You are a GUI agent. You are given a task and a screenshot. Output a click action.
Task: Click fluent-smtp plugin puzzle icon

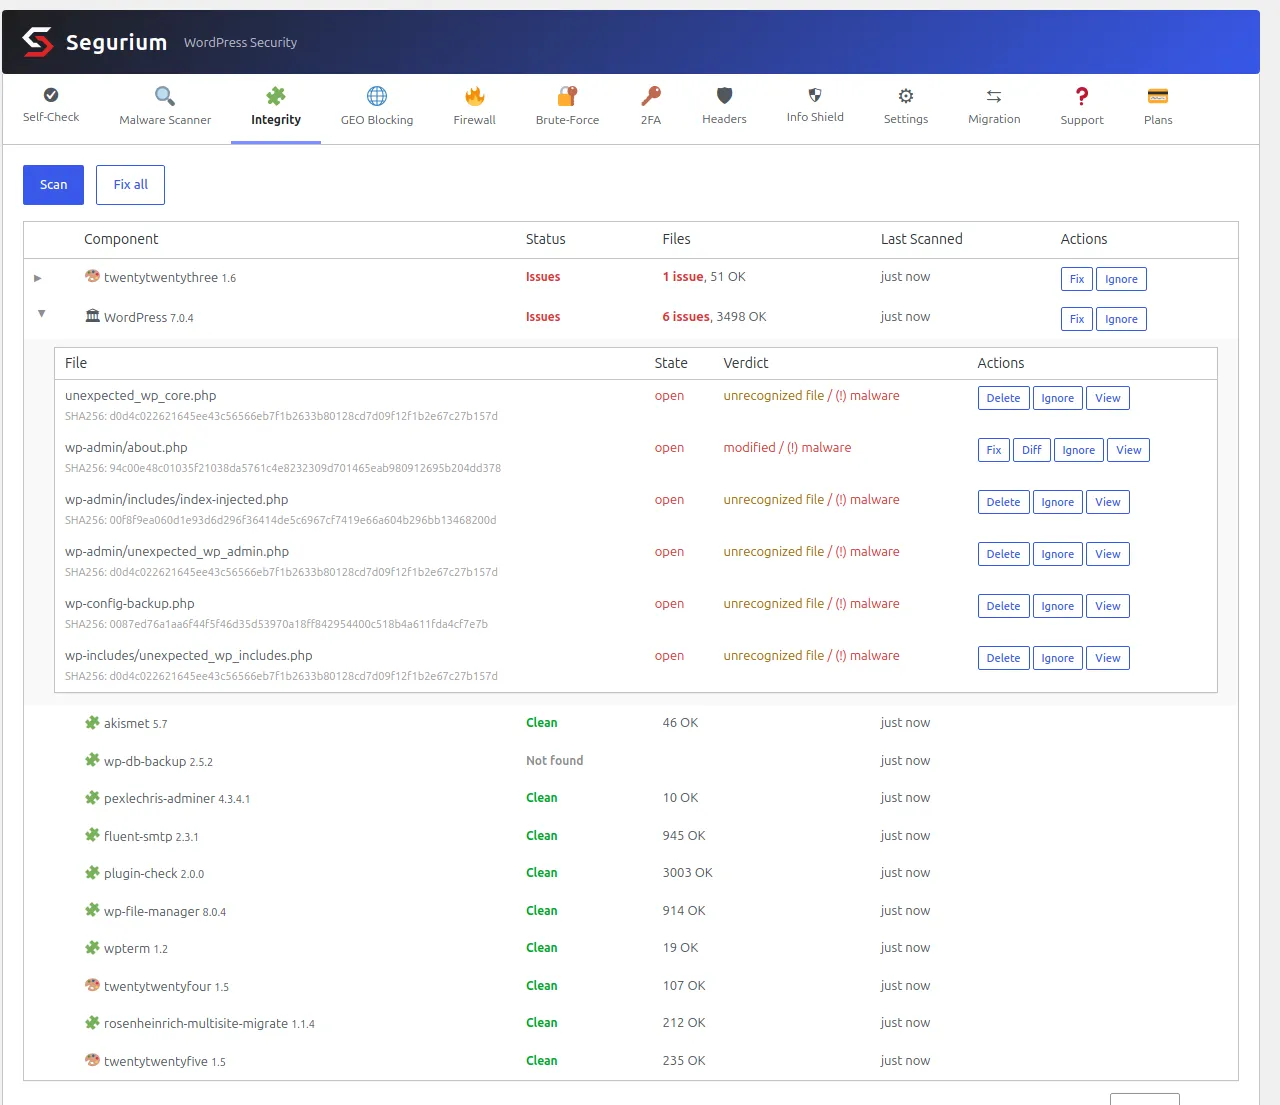point(92,835)
